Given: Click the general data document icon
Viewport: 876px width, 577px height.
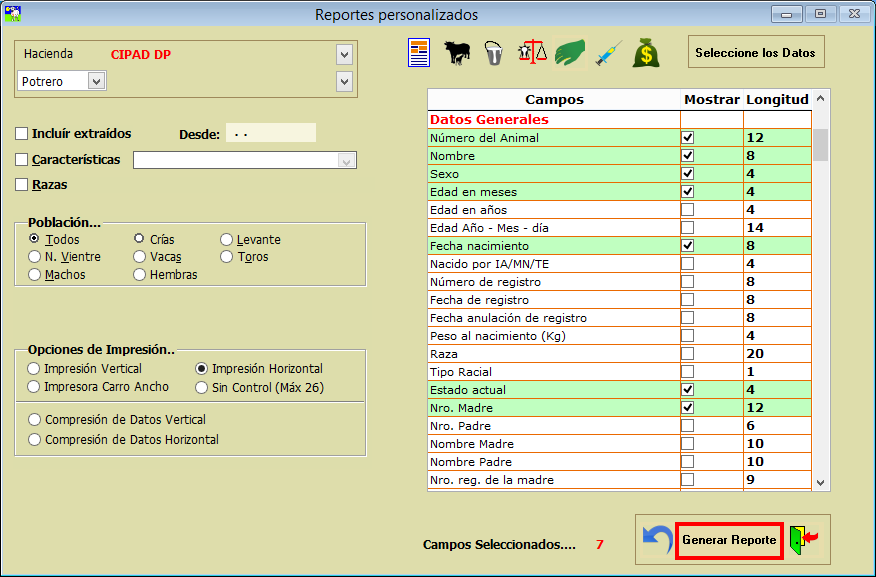Looking at the screenshot, I should [x=419, y=53].
